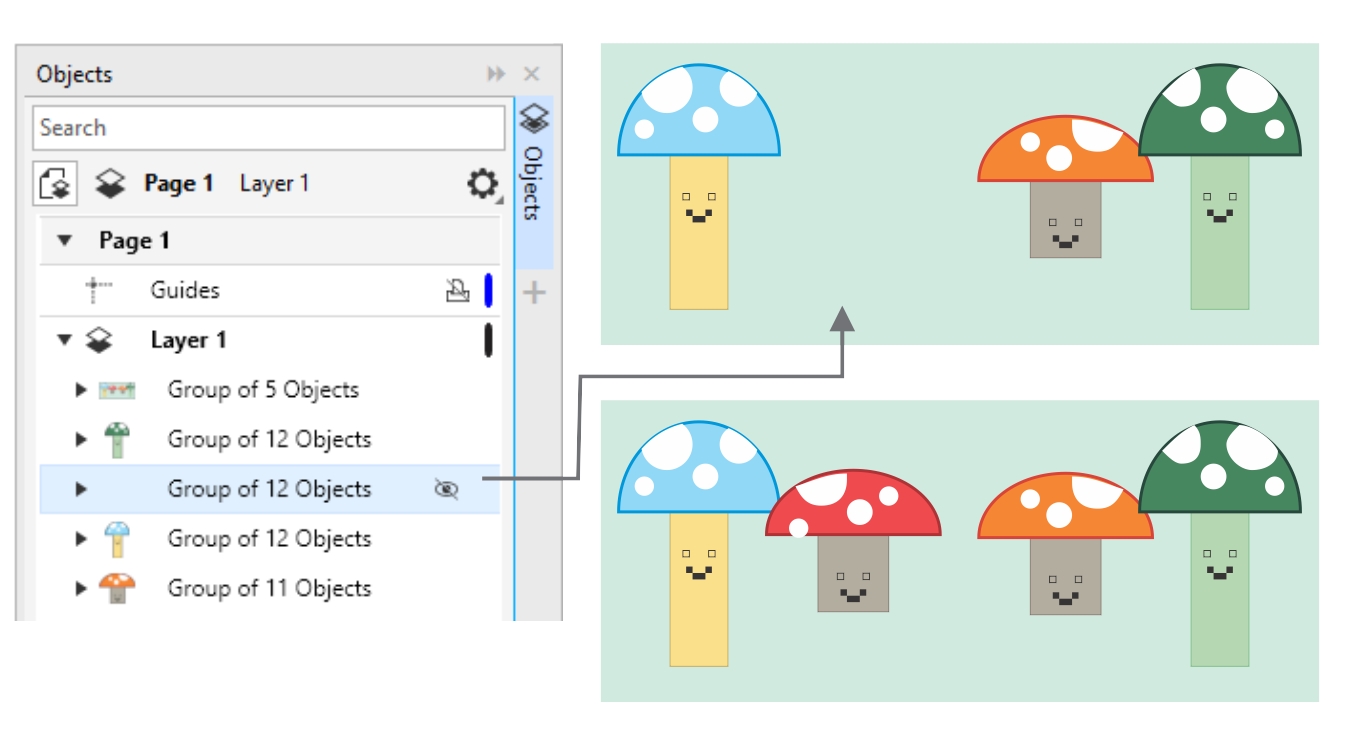Show the hidden Group of 12 Objects
The image size is (1350, 750).
coord(446,489)
